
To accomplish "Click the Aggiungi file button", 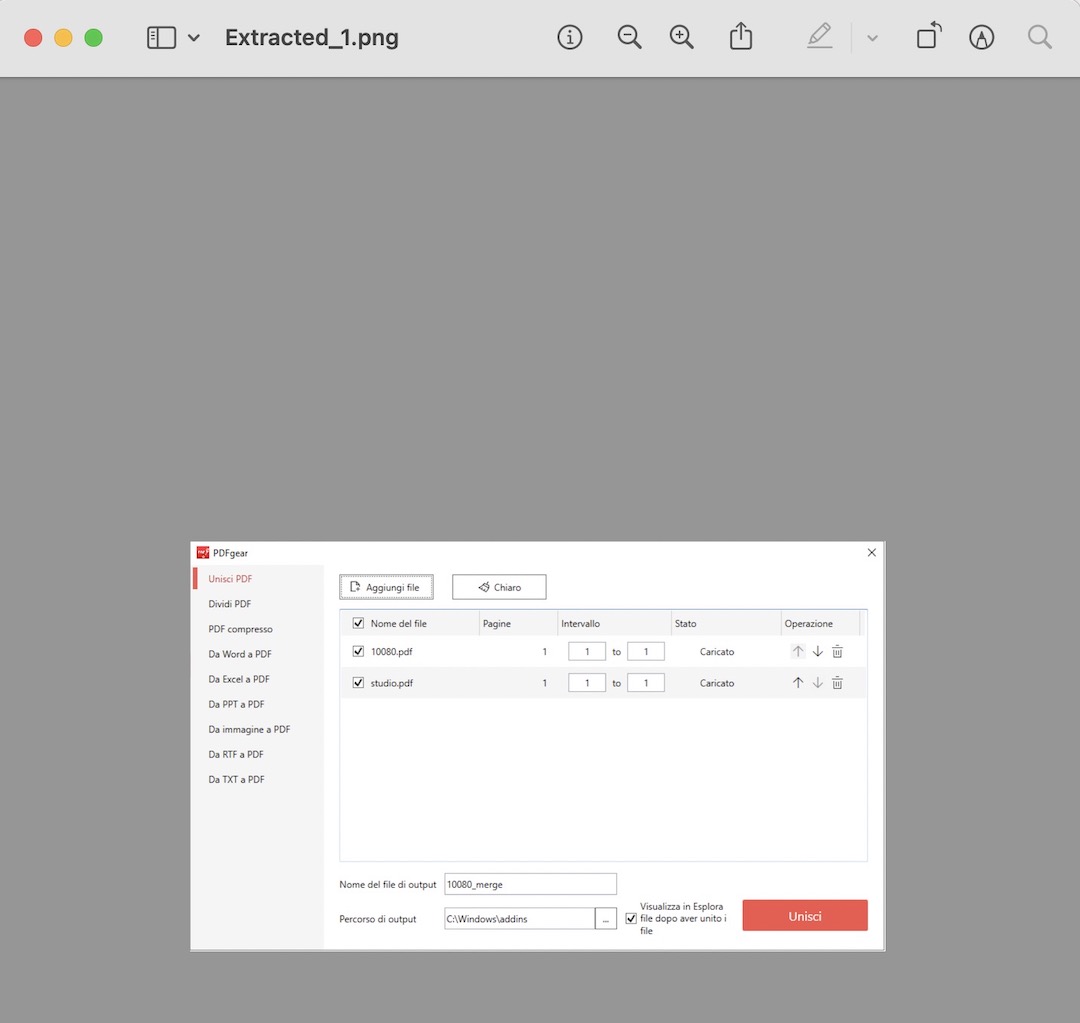I will pos(386,587).
